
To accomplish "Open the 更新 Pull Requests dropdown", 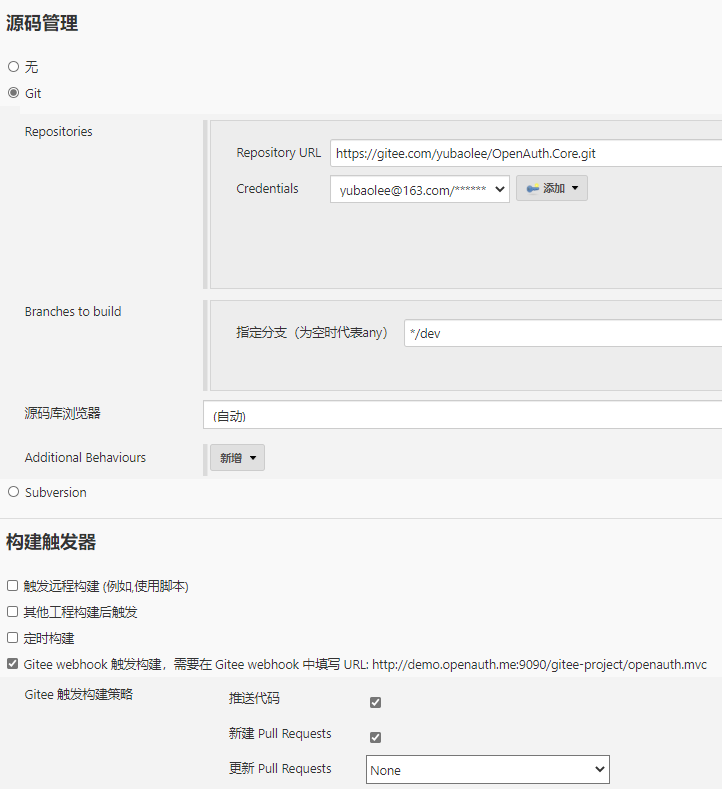I will point(487,770).
